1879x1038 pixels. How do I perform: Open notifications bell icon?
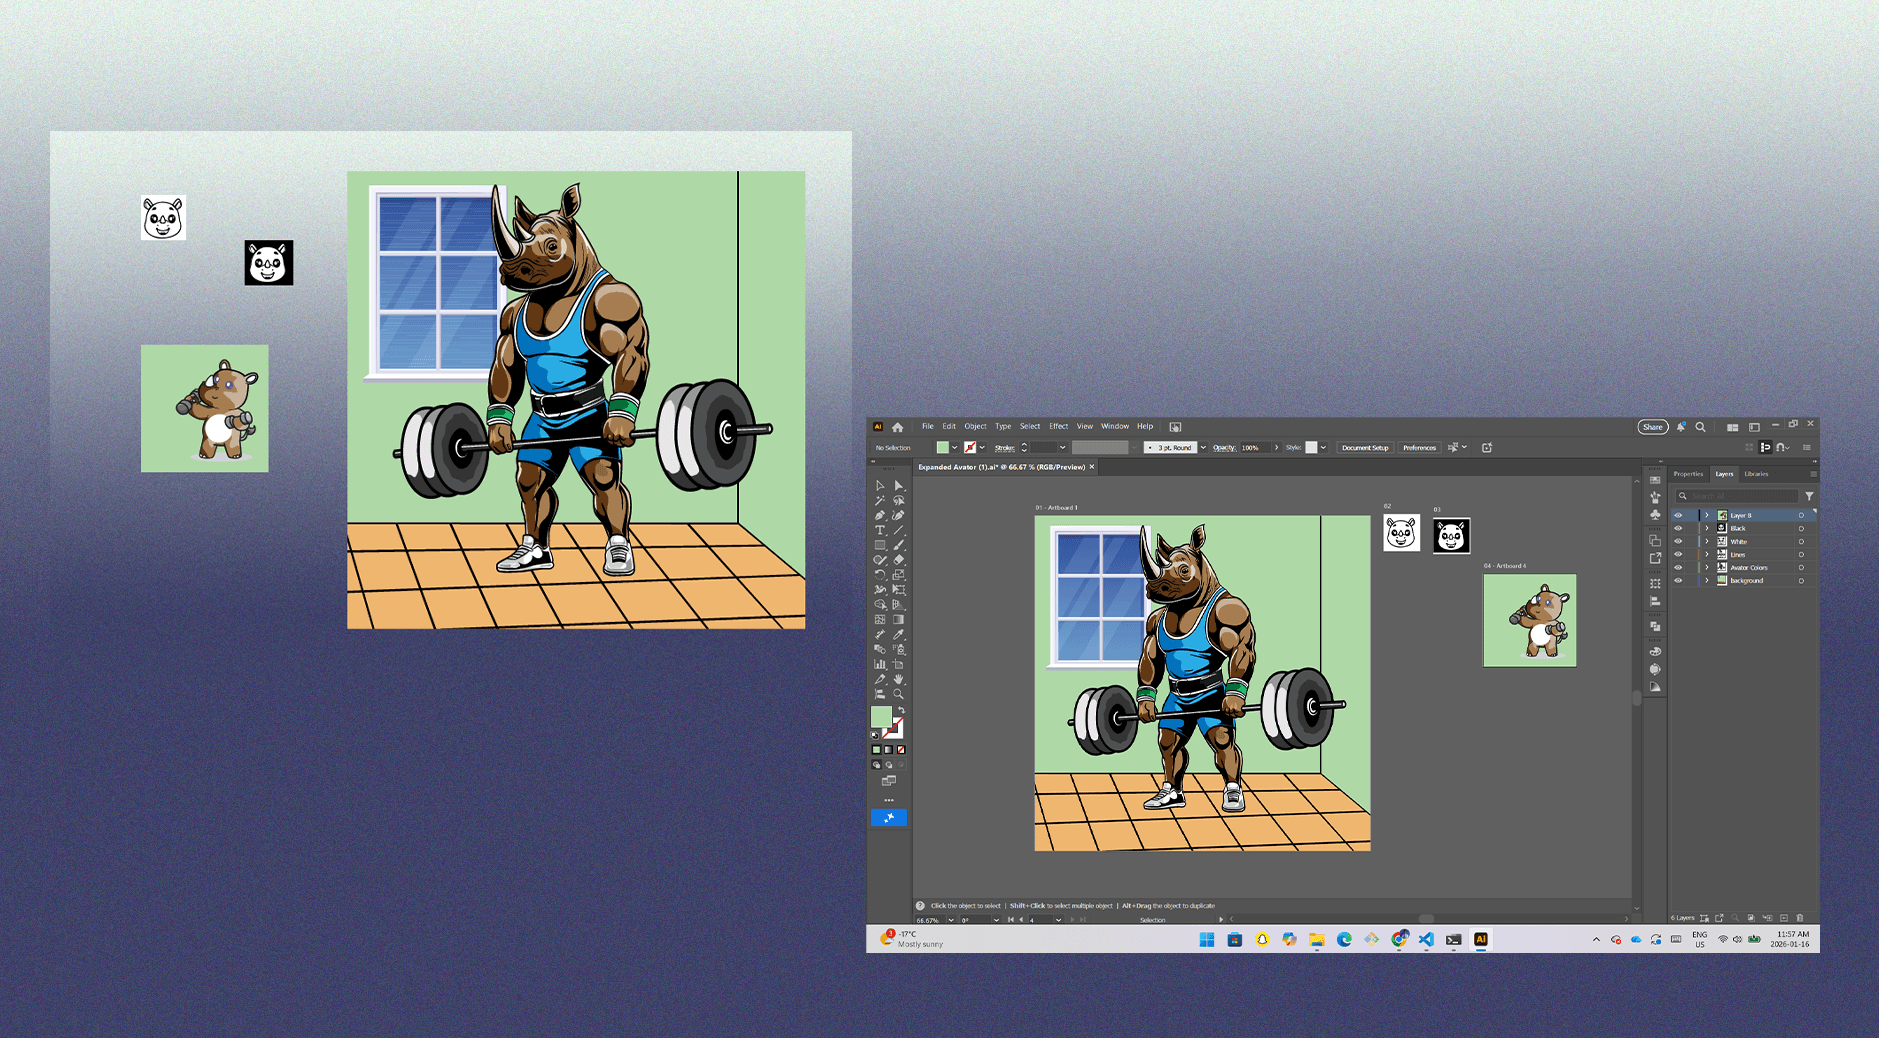[x=1682, y=427]
